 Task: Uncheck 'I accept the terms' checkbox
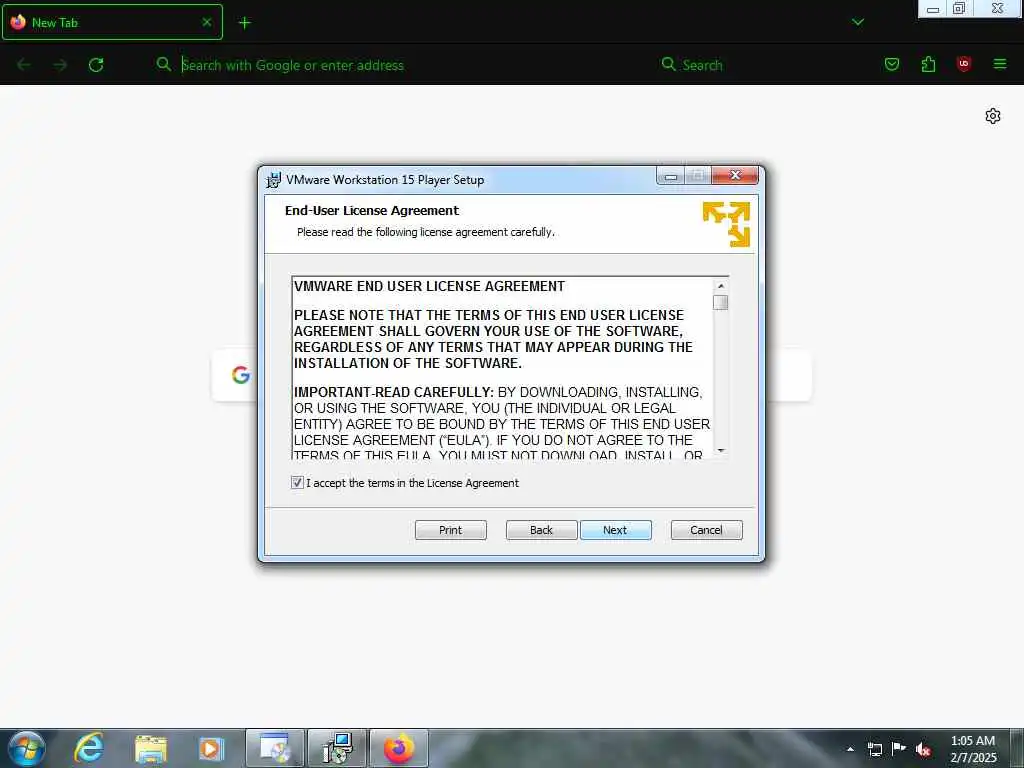tap(297, 483)
